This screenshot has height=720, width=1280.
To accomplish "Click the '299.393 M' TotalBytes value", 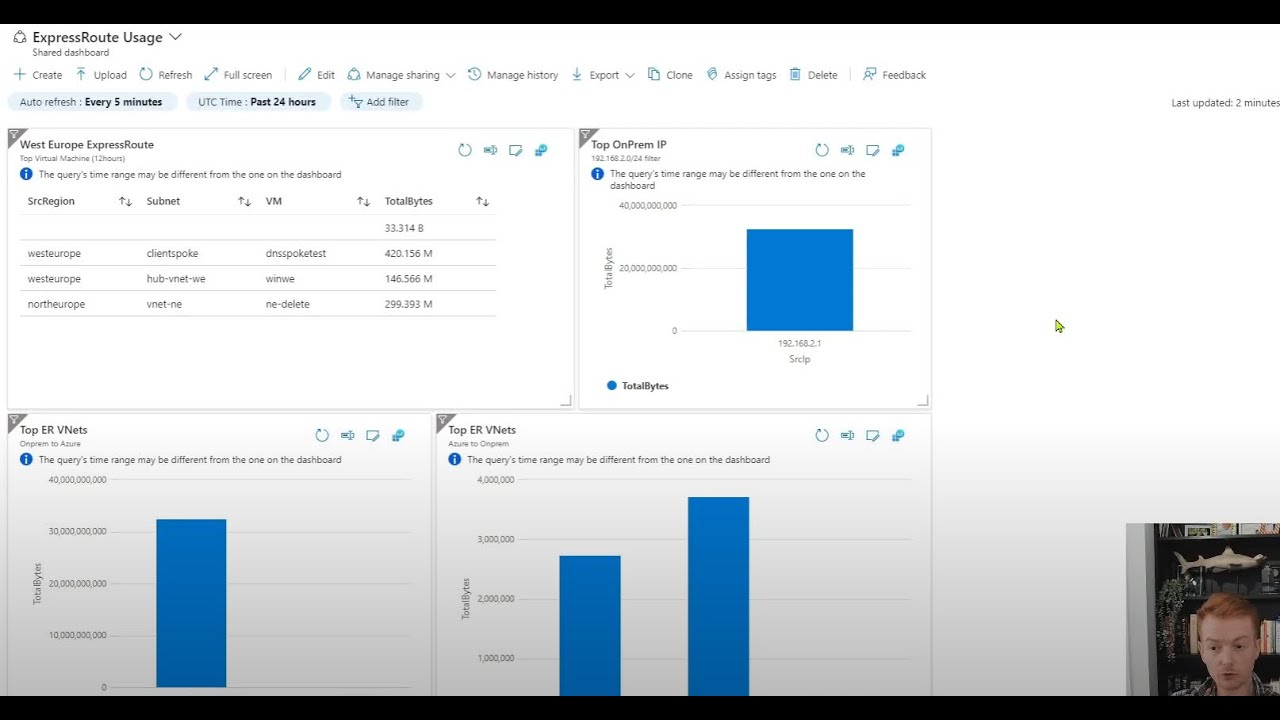I will click(x=409, y=304).
